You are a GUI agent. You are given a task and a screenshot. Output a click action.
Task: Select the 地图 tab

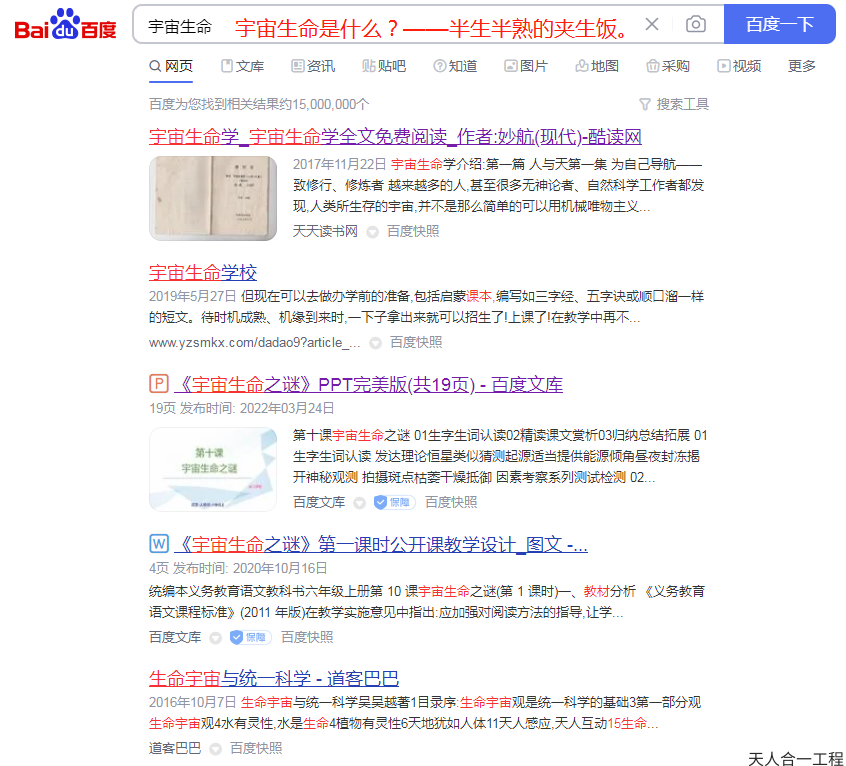click(x=597, y=66)
